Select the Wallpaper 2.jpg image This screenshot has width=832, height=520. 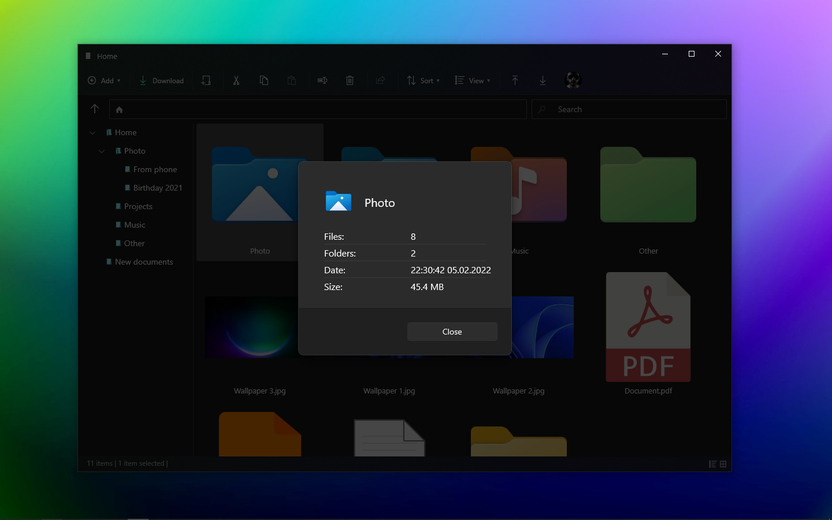point(542,327)
